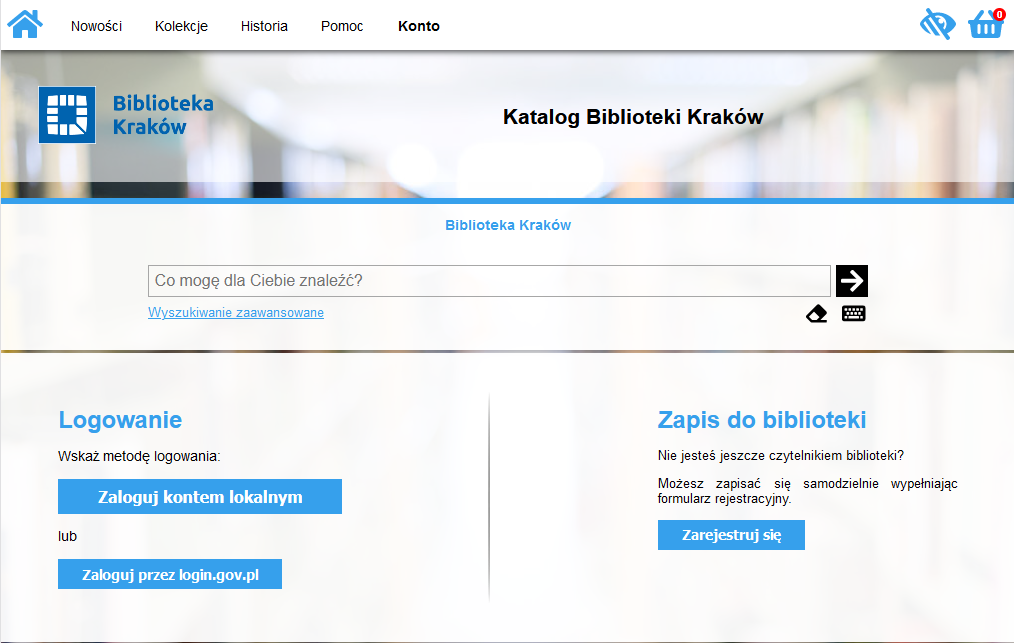Image resolution: width=1014 pixels, height=643 pixels.
Task: Click the Katalog Biblioteki Kraków title
Action: click(633, 117)
